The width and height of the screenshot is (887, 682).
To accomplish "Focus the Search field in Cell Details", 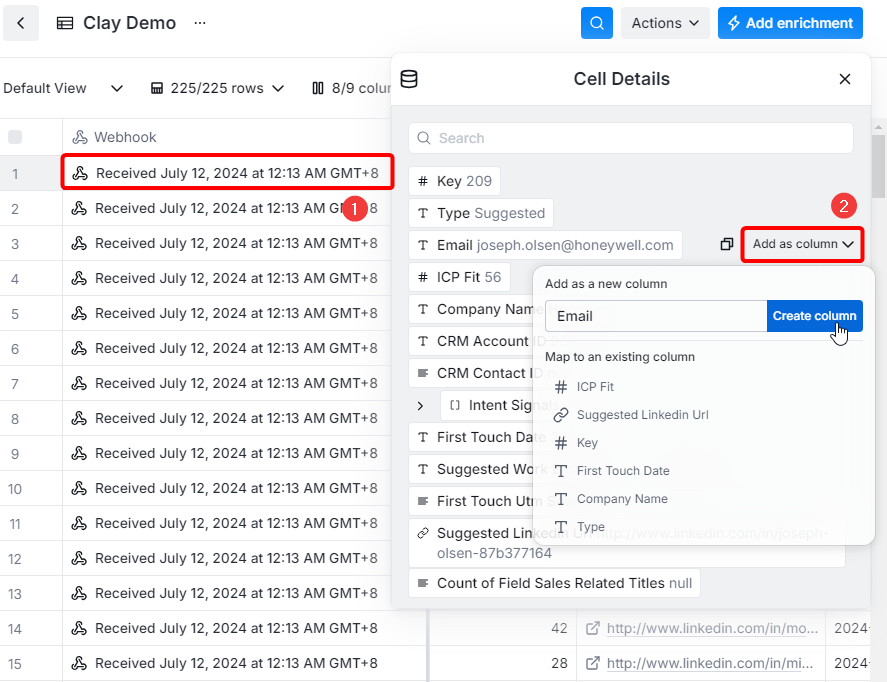I will pyautogui.click(x=631, y=138).
